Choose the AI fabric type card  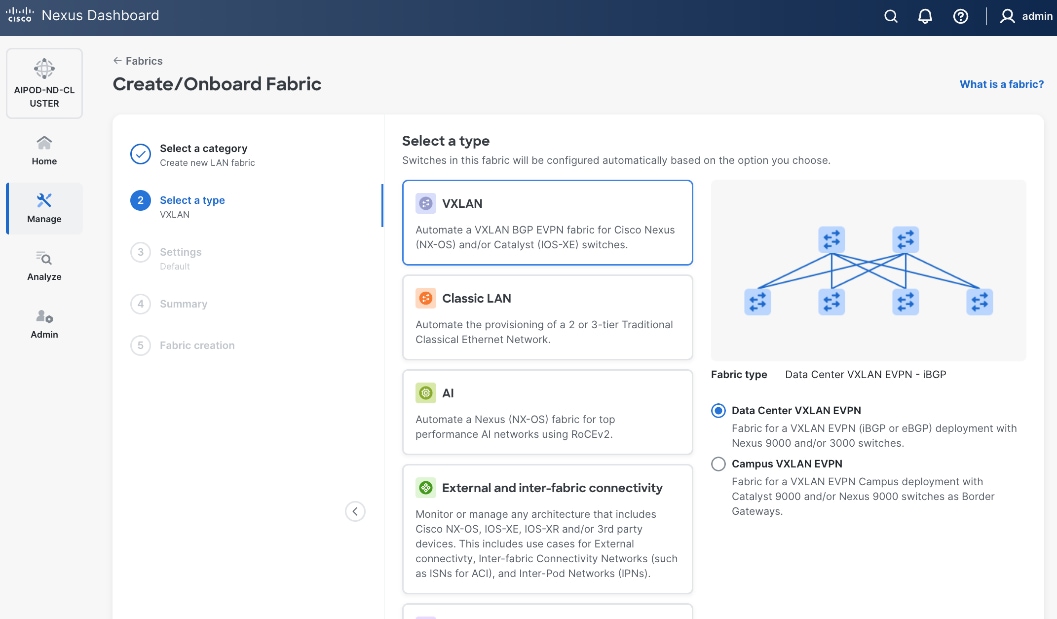click(547, 412)
